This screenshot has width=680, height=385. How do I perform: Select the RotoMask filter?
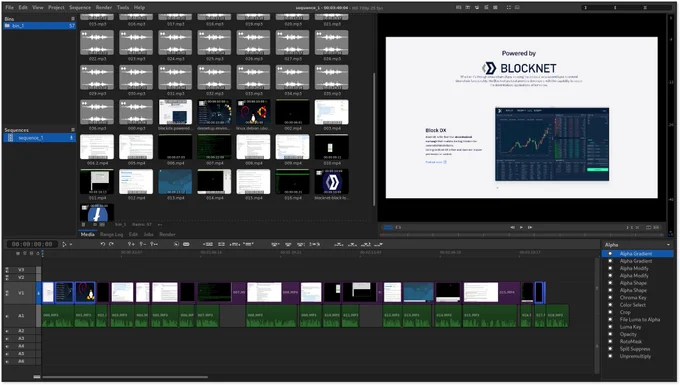click(631, 342)
